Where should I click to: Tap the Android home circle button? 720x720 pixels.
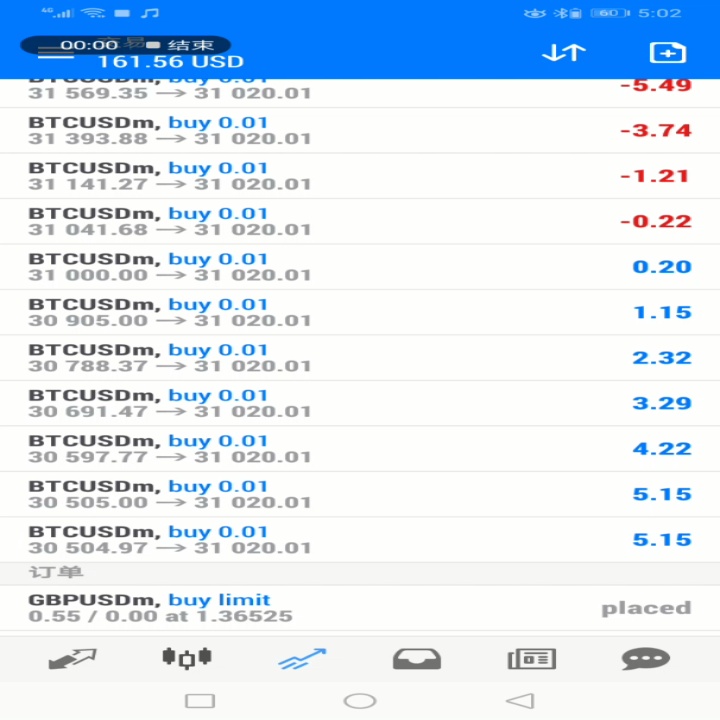pyautogui.click(x=360, y=701)
